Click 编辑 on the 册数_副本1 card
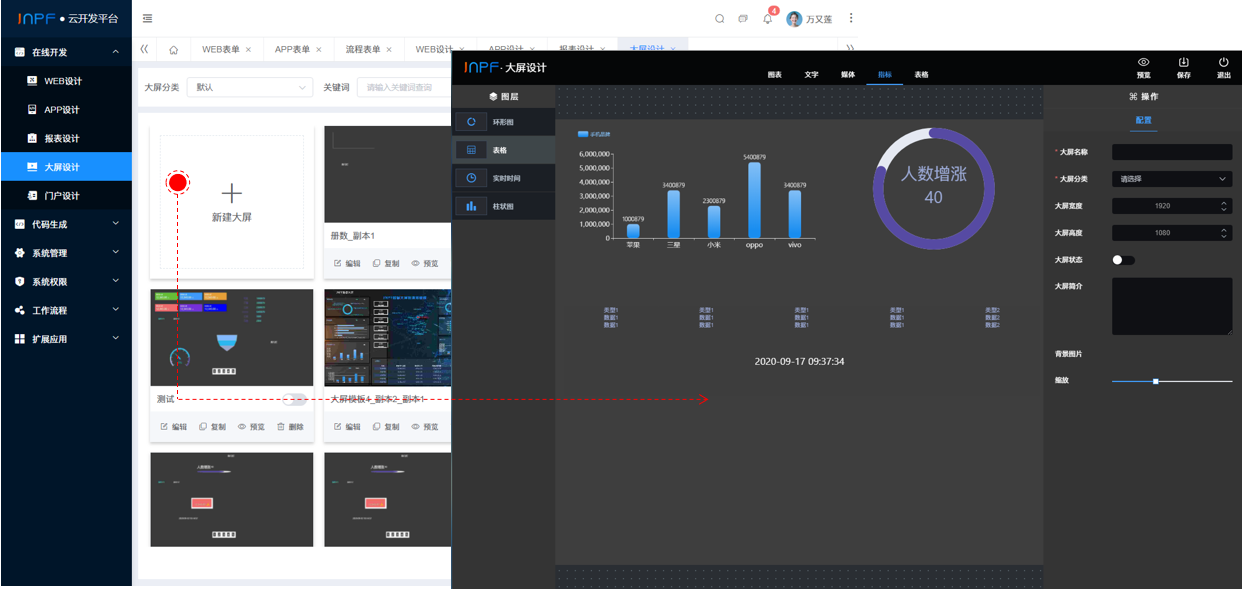 [x=346, y=263]
